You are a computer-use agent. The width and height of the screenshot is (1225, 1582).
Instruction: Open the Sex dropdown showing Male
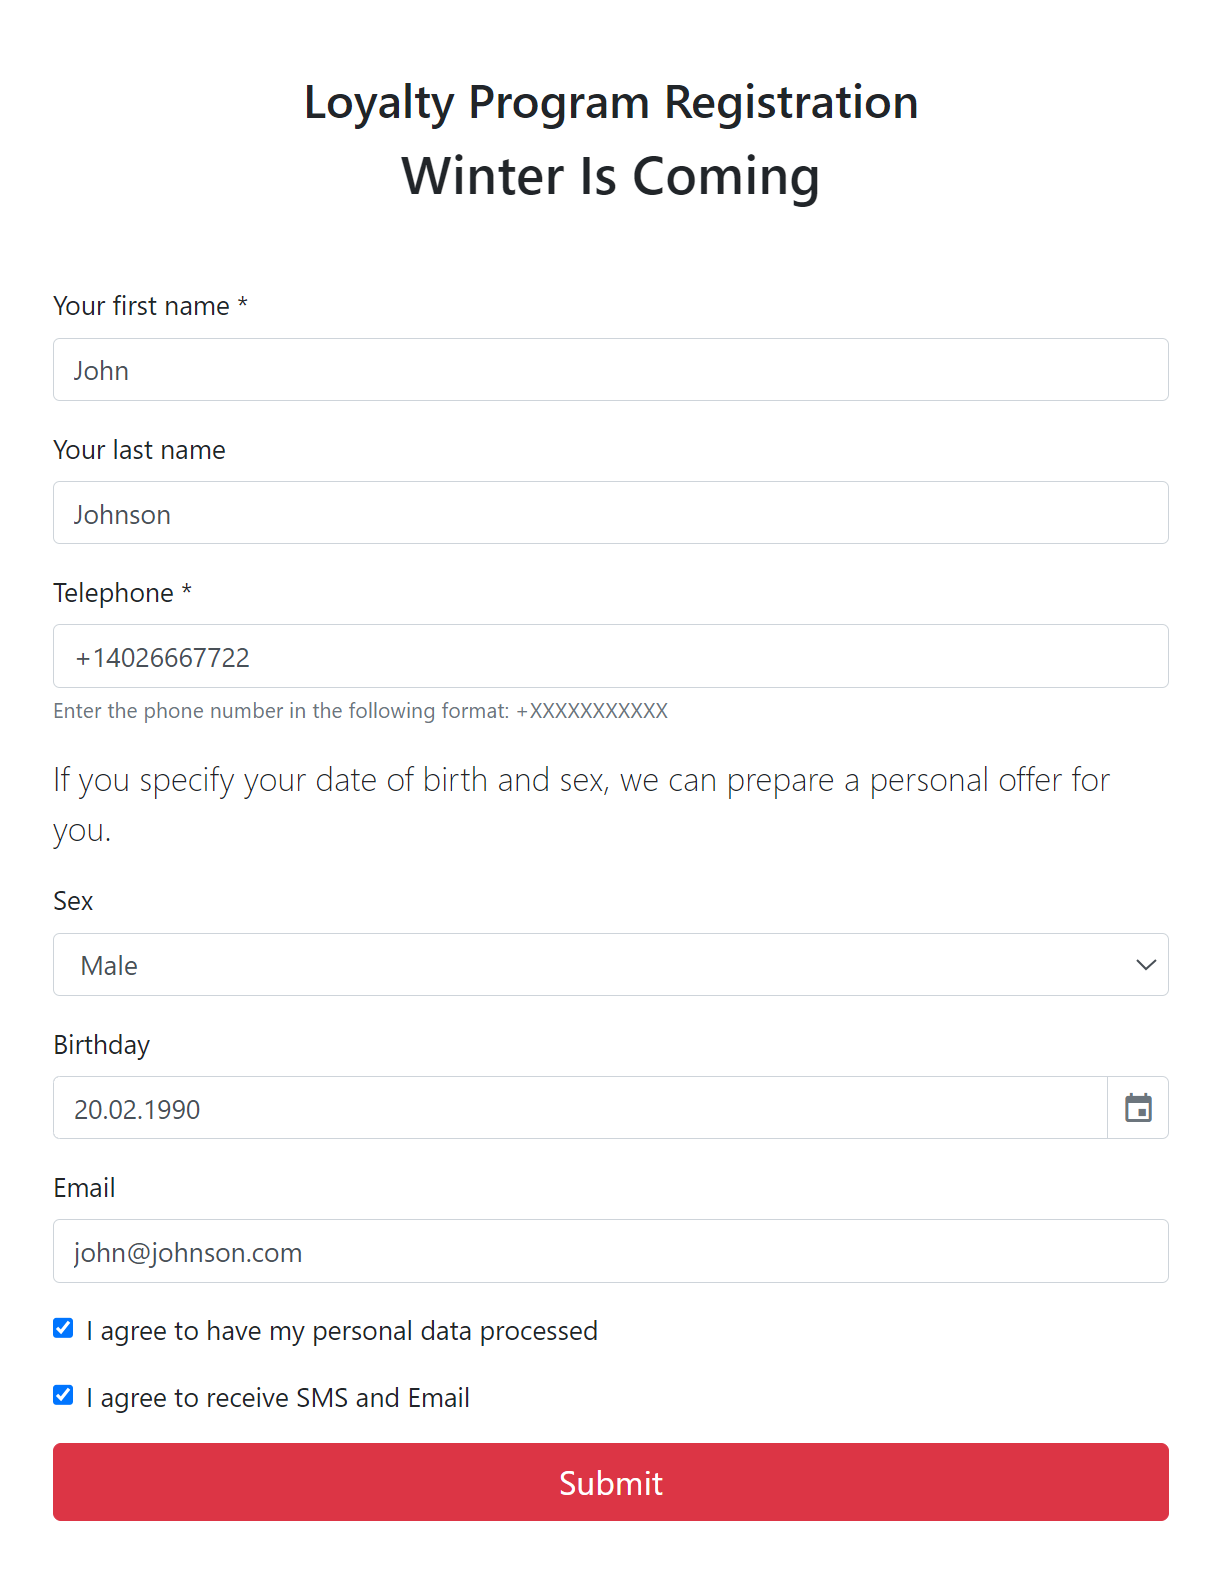pyautogui.click(x=600, y=965)
